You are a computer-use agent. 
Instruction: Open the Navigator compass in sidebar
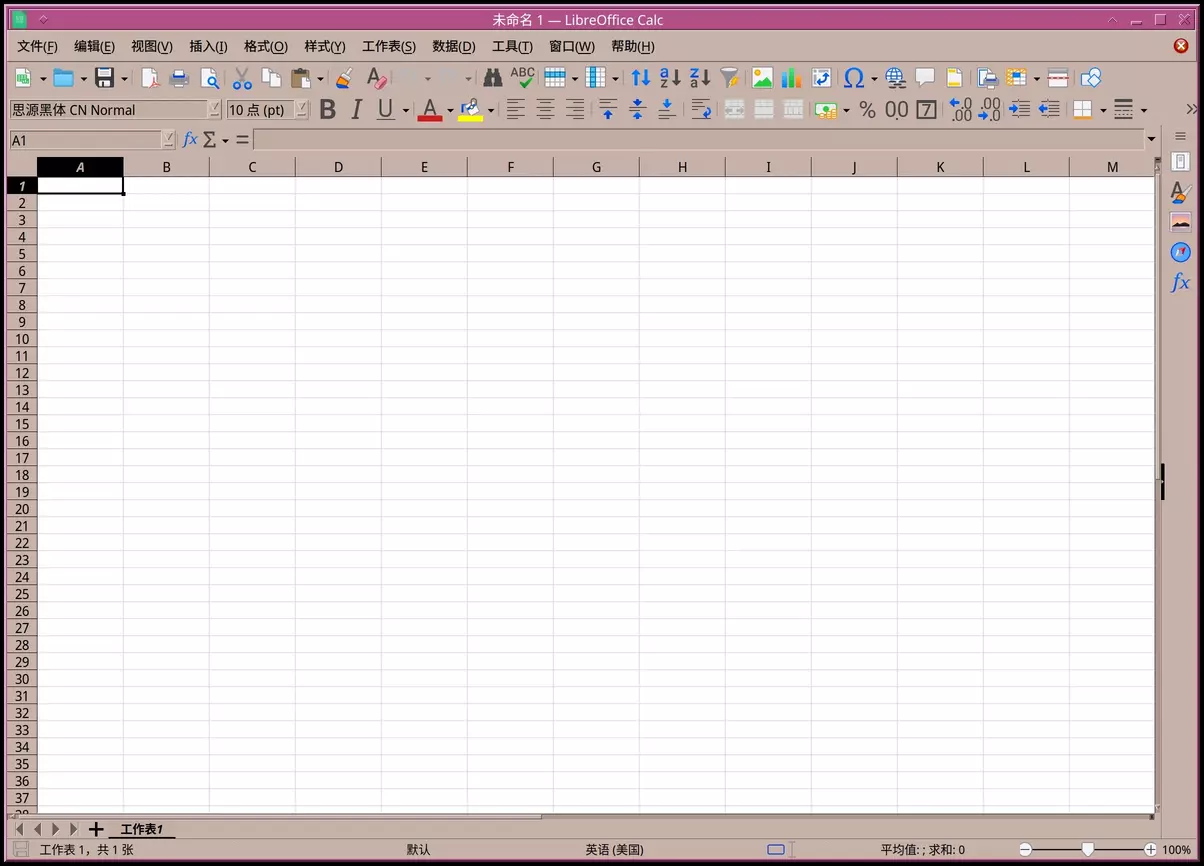(1180, 252)
